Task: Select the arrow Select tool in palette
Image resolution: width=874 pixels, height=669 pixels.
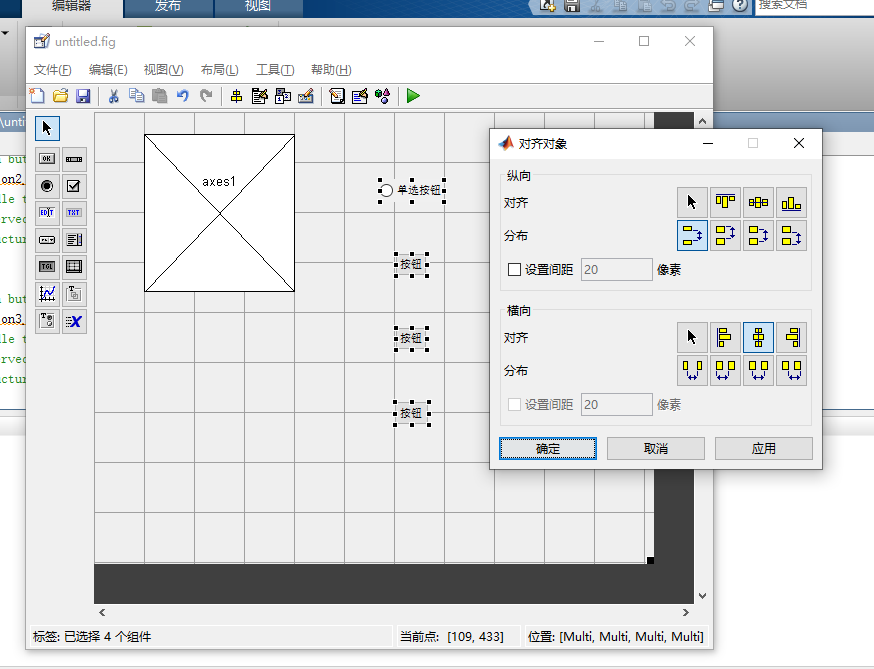Action: pos(47,129)
